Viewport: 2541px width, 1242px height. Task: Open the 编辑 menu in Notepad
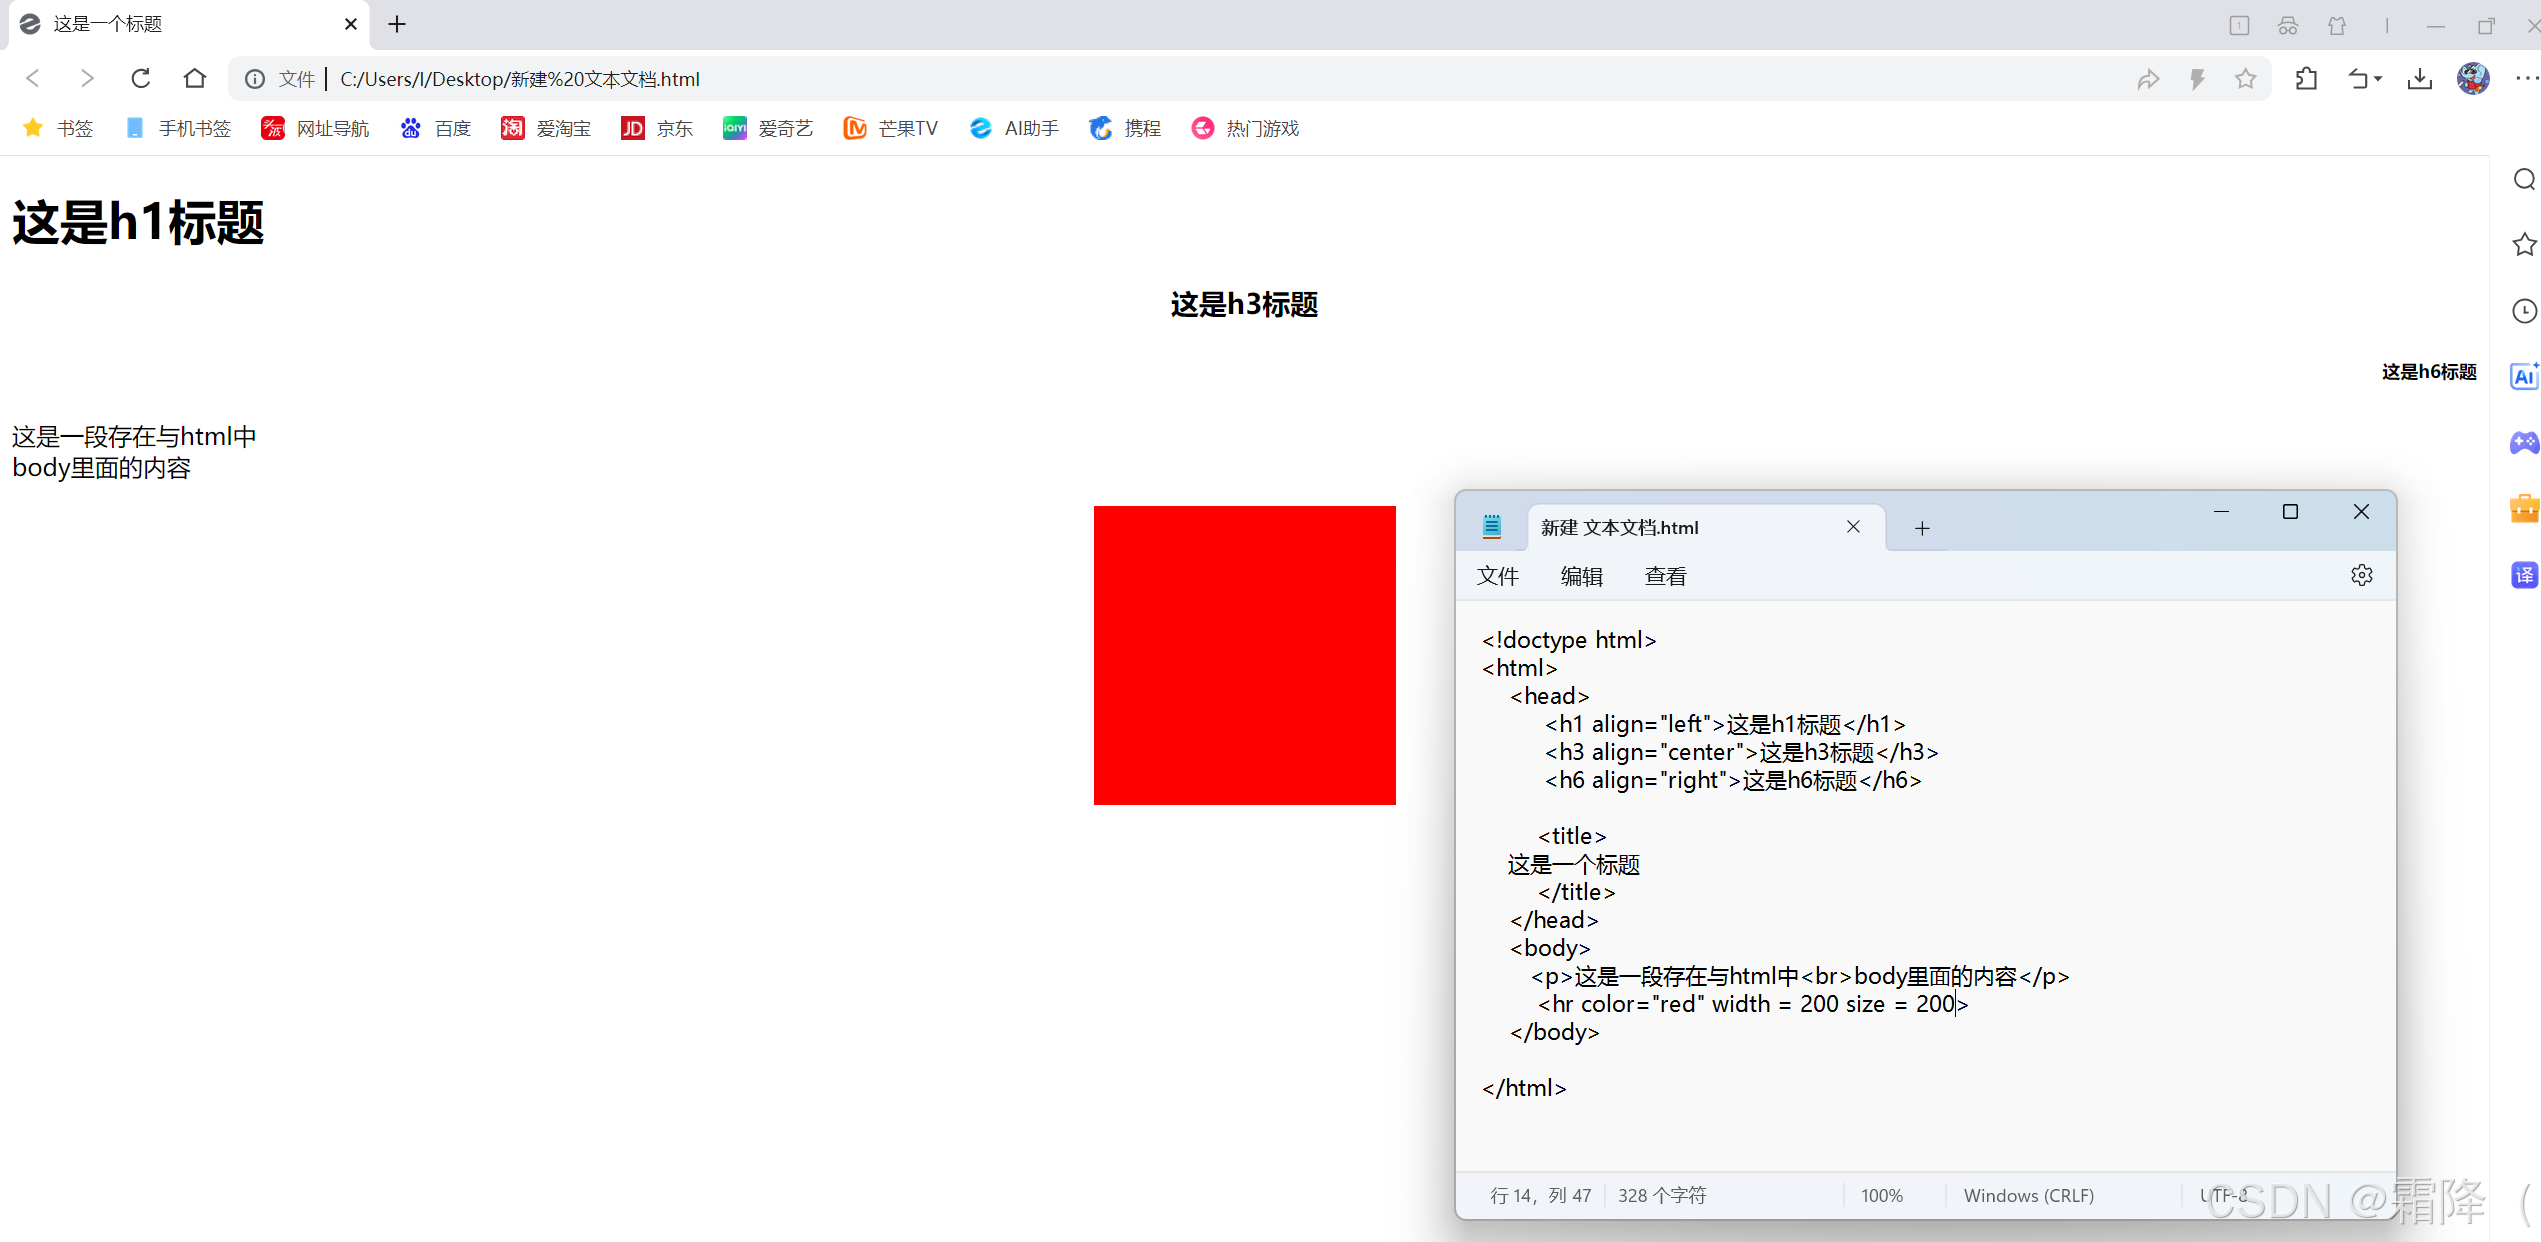click(x=1581, y=576)
